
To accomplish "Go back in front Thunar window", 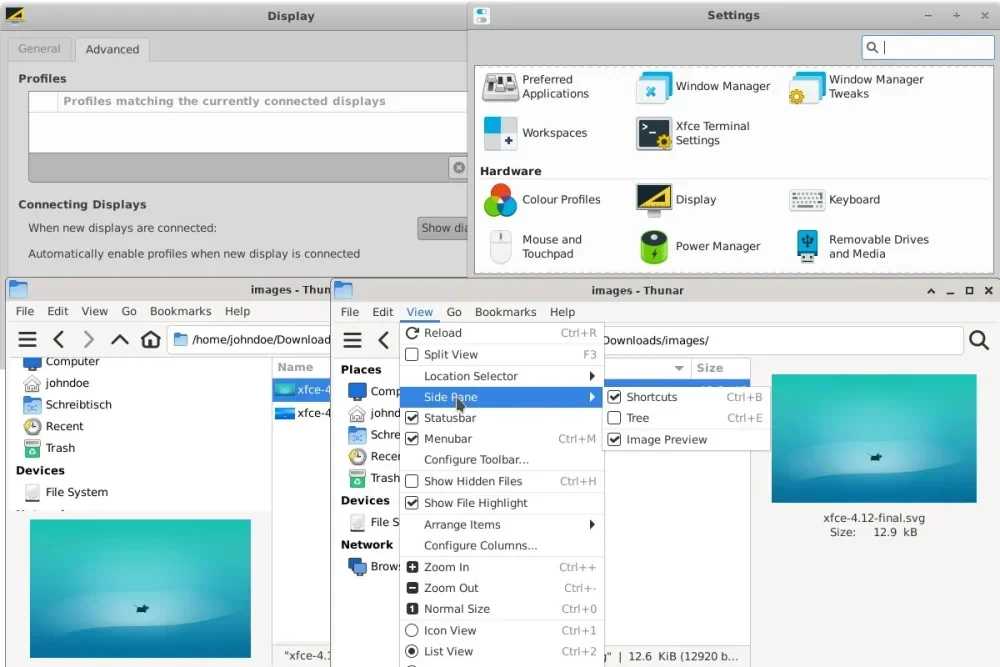I will click(383, 341).
